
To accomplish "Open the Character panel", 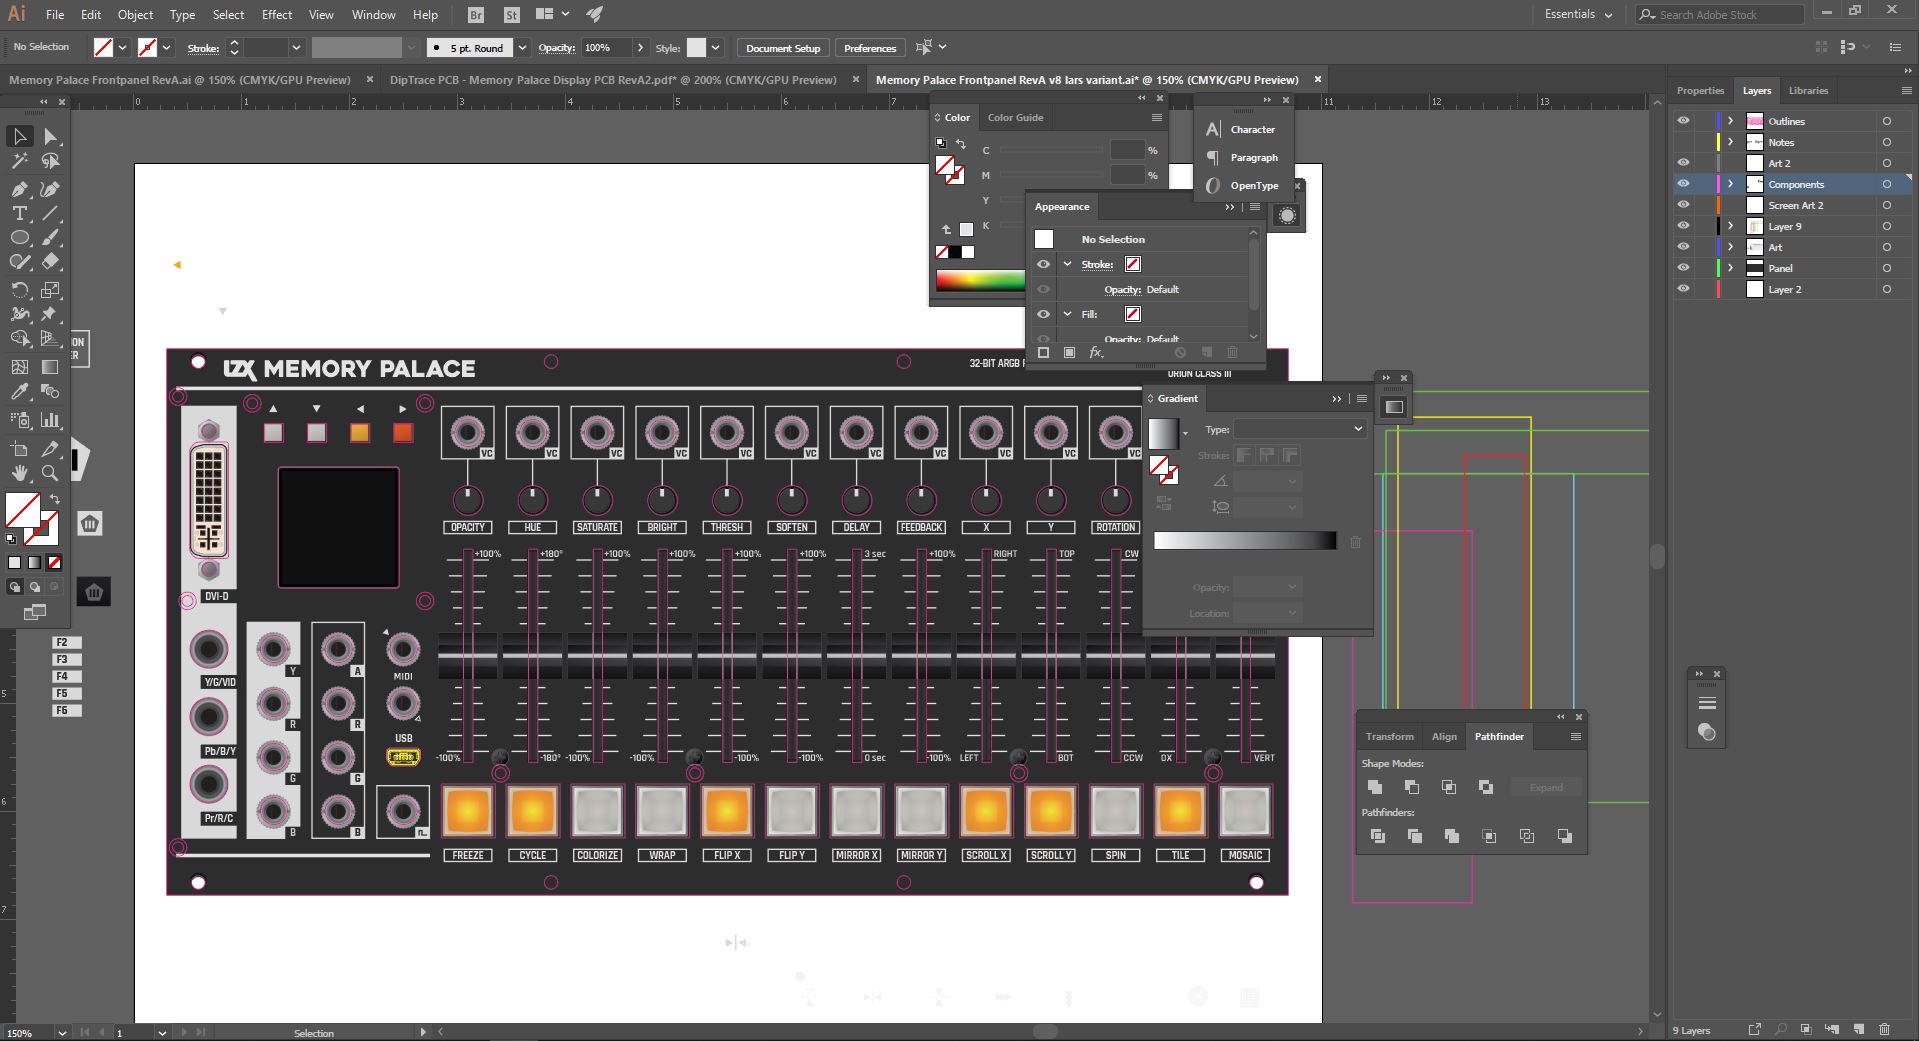I will (x=1240, y=129).
